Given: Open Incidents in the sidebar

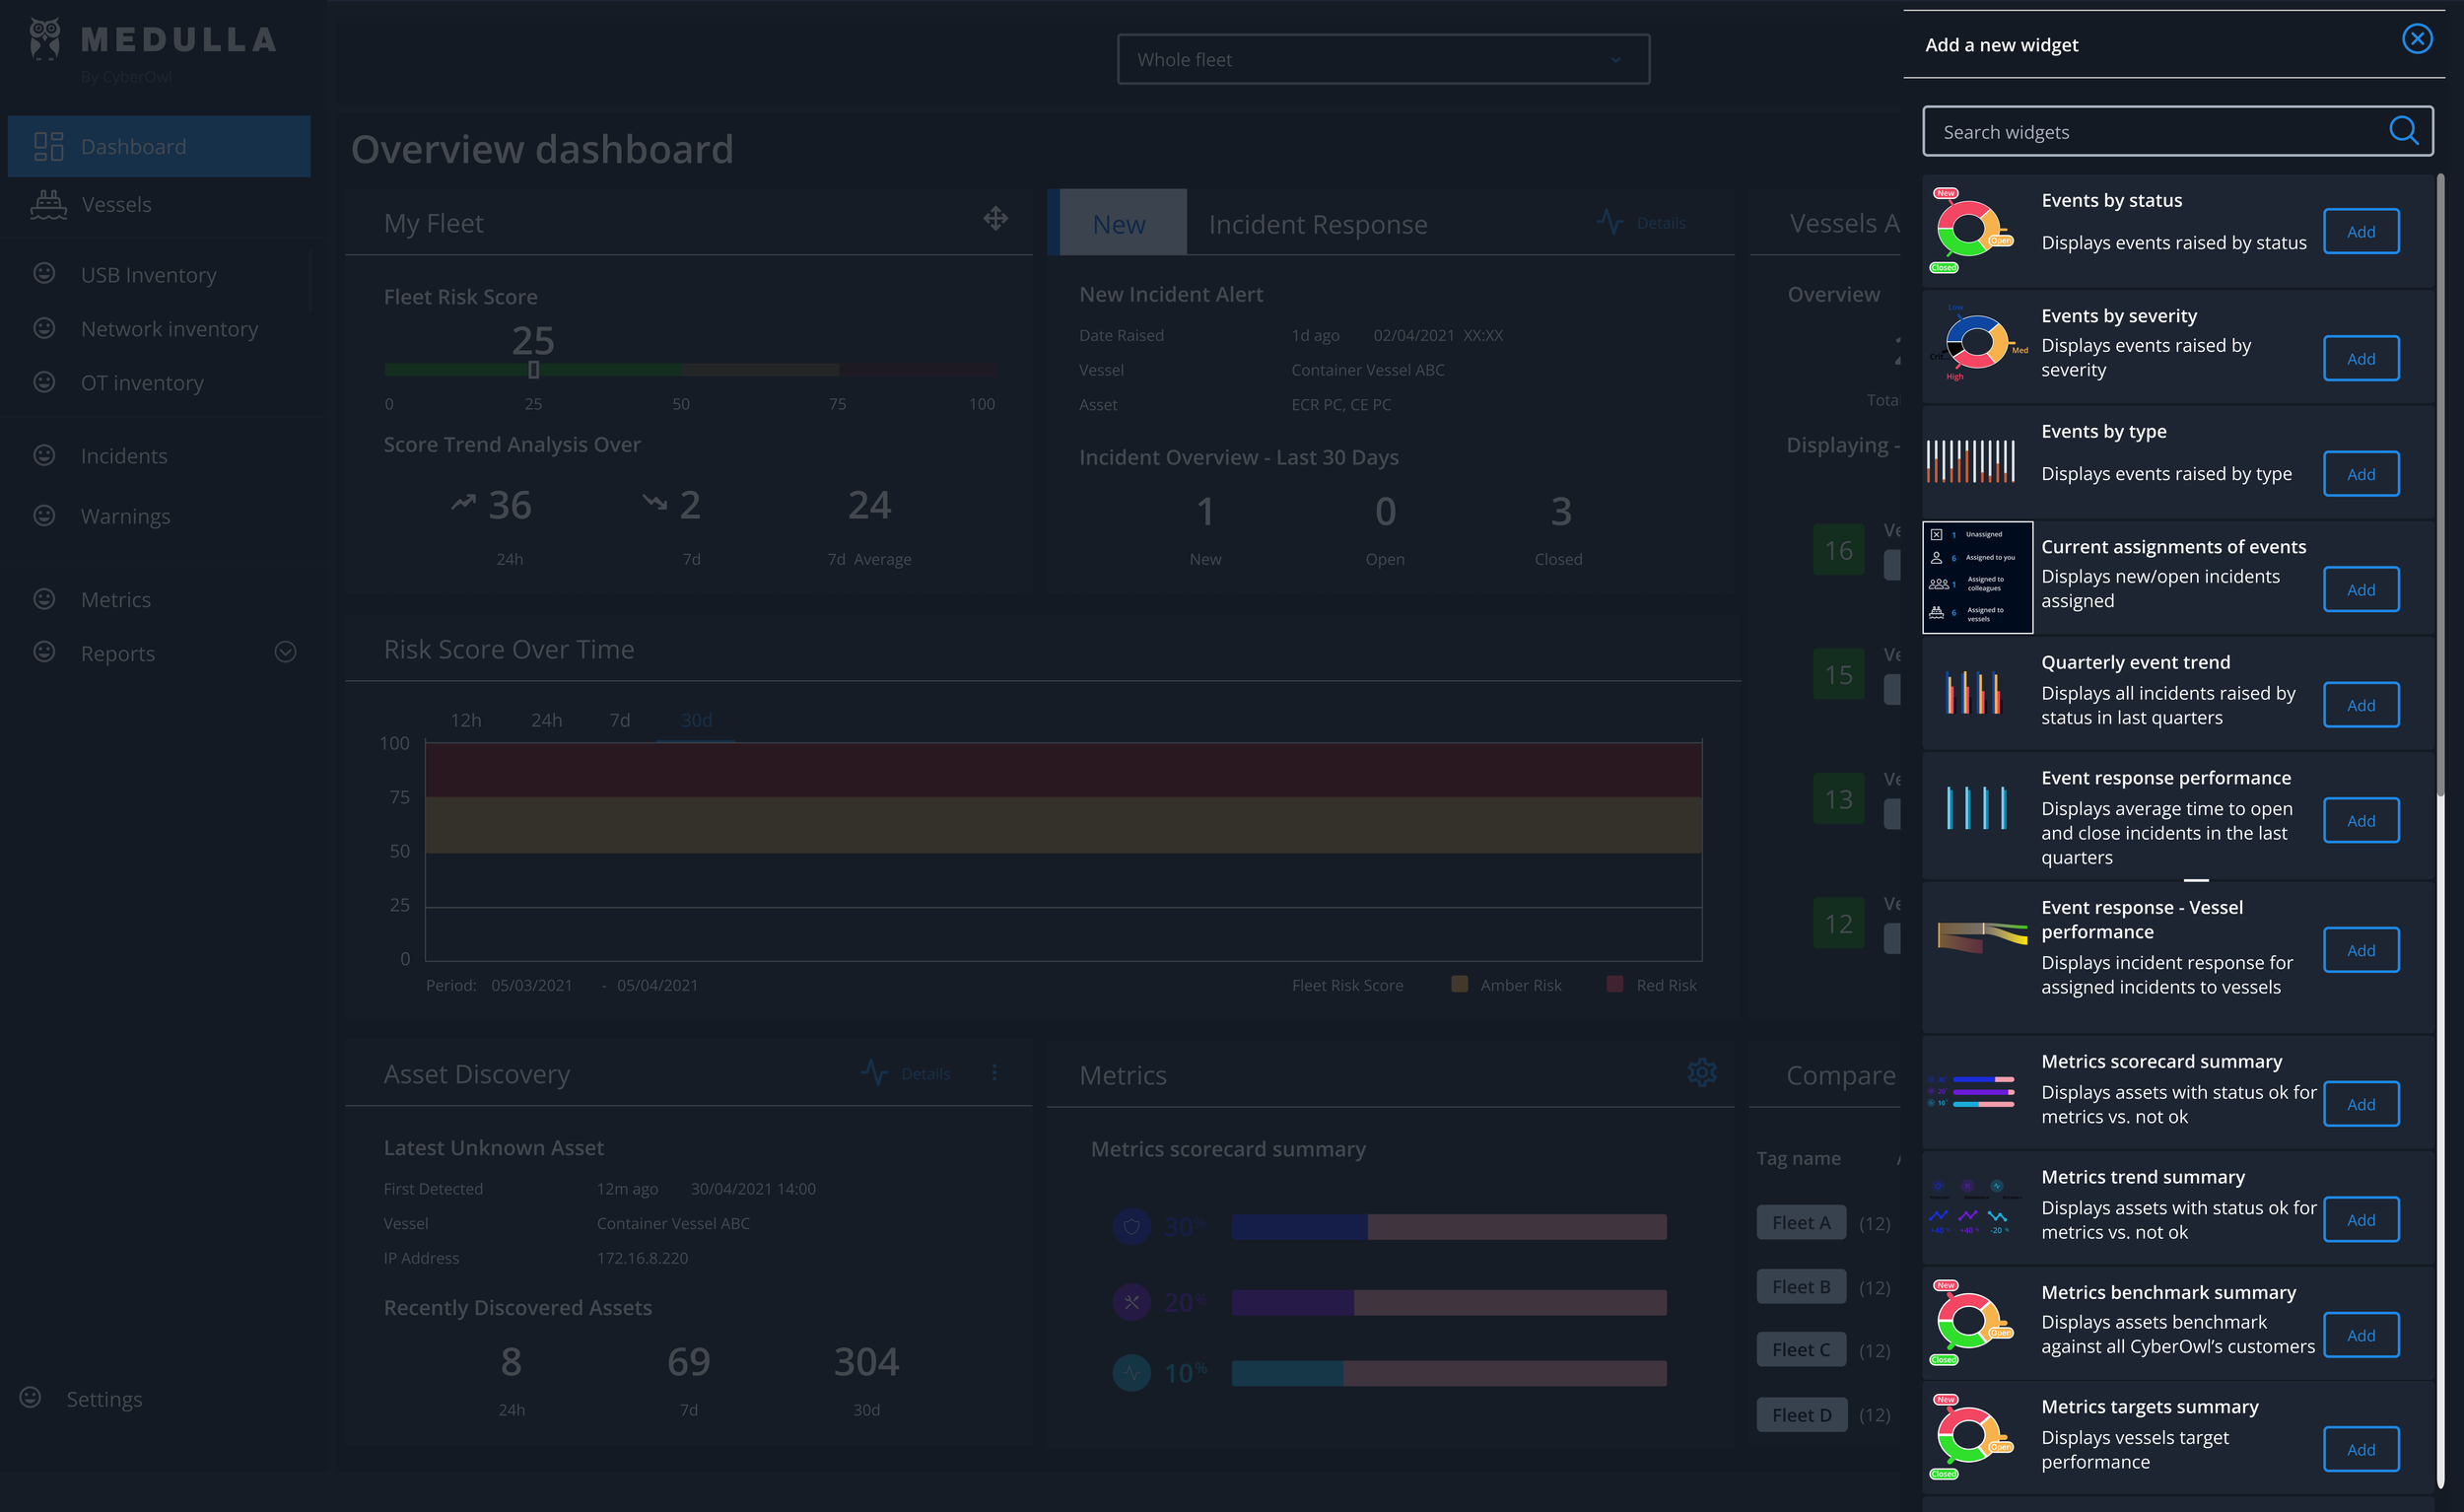Looking at the screenshot, I should [124, 456].
